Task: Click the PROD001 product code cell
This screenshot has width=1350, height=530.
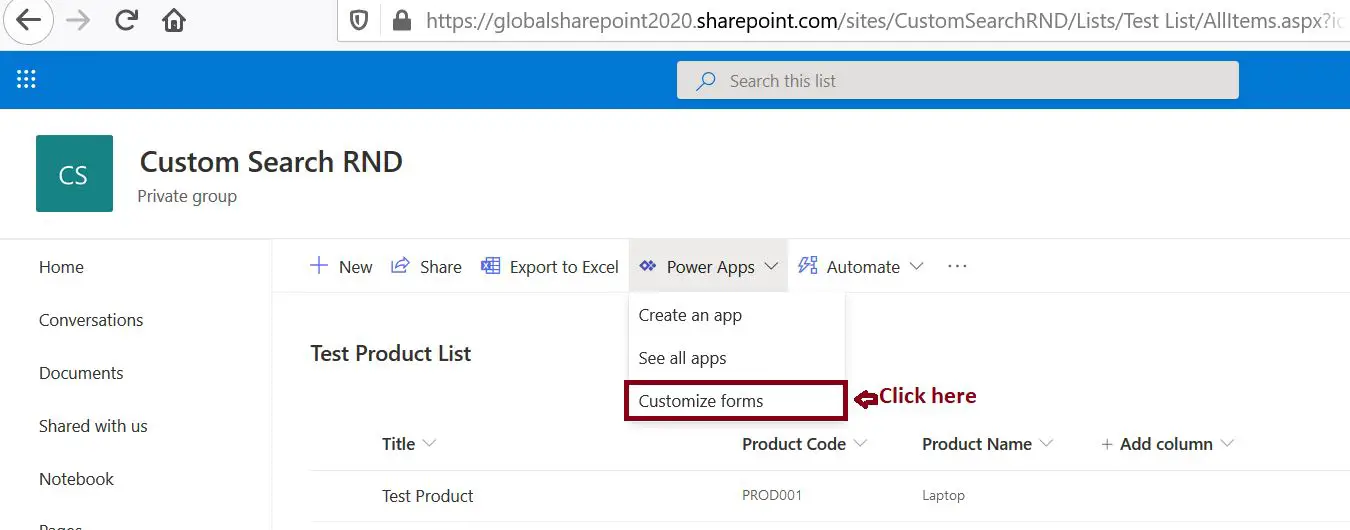Action: coord(772,496)
